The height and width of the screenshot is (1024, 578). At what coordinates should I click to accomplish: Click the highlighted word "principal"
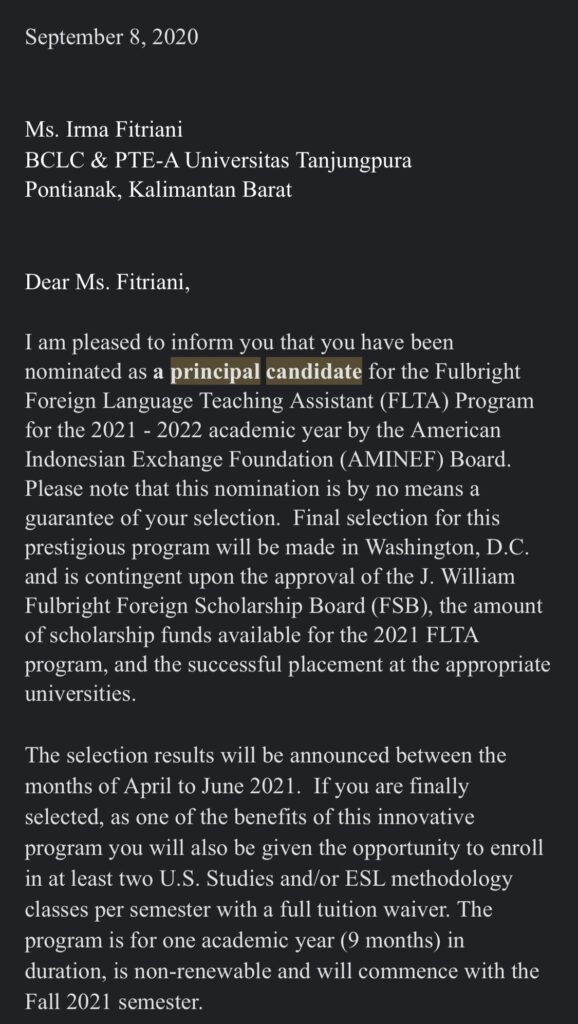coord(216,372)
